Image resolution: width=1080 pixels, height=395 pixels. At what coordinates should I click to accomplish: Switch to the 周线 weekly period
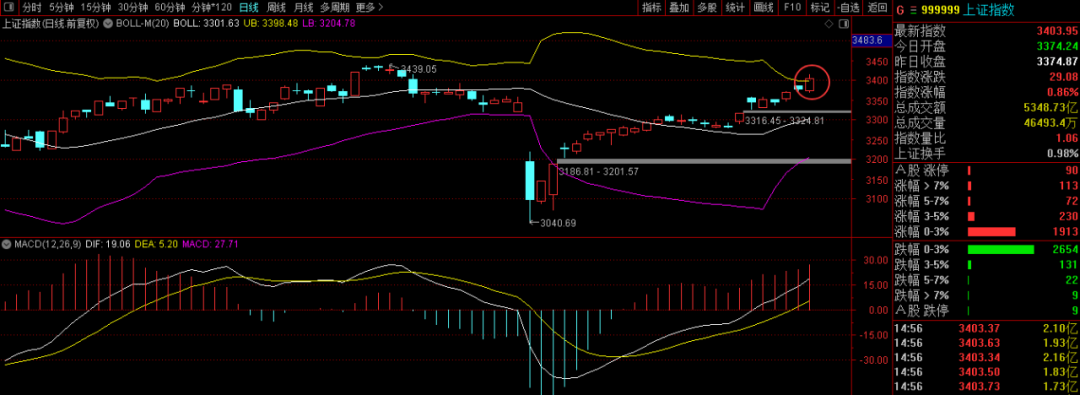(276, 8)
